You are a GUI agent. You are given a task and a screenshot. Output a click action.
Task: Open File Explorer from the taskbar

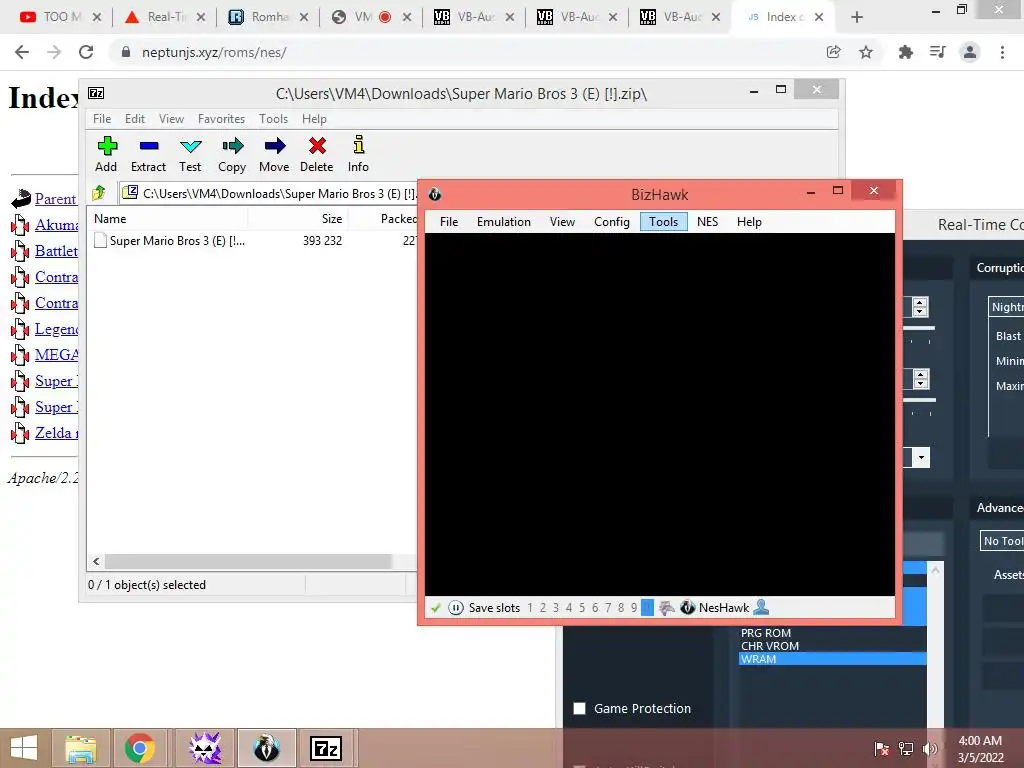click(81, 748)
